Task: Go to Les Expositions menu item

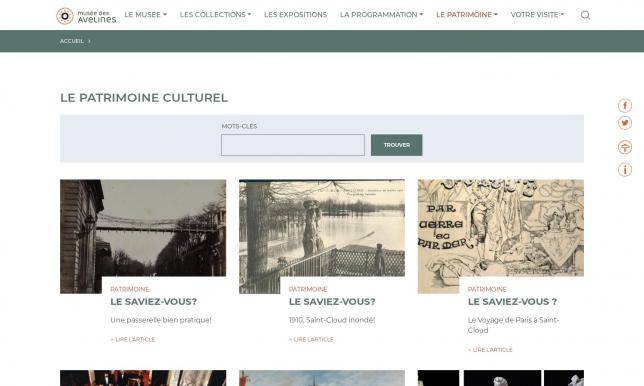Action: tap(295, 15)
